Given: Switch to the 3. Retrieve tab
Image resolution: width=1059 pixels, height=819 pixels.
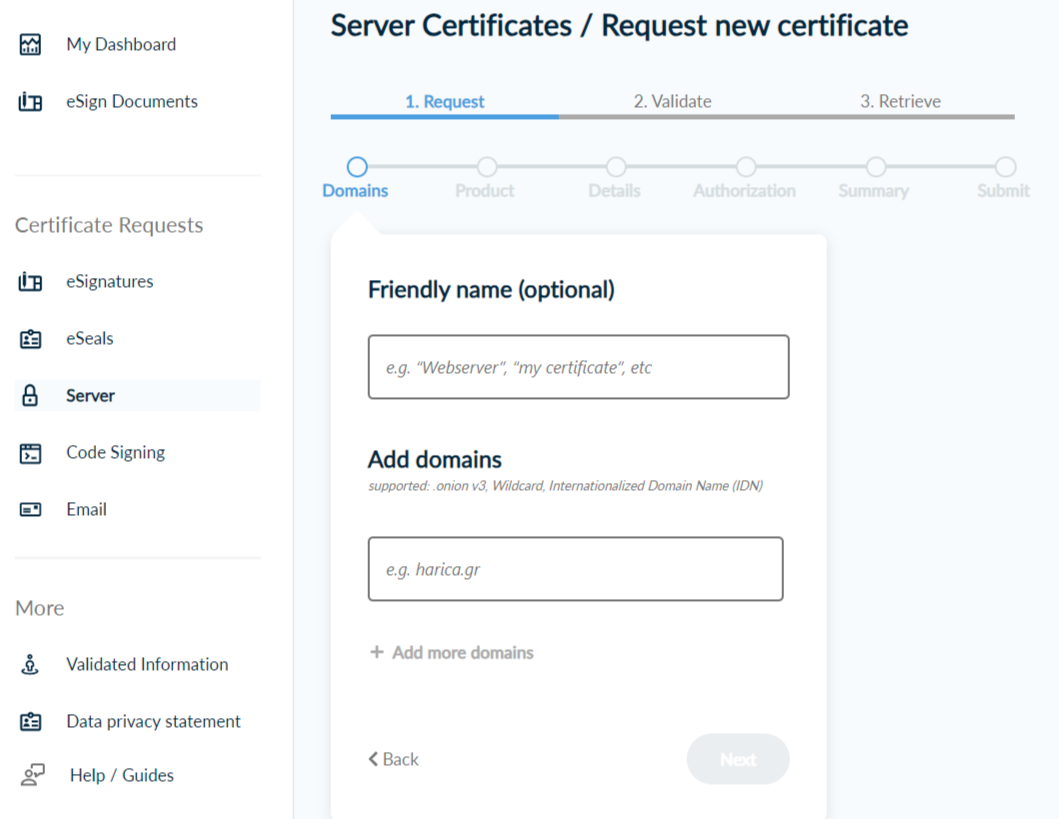Looking at the screenshot, I should pos(900,102).
